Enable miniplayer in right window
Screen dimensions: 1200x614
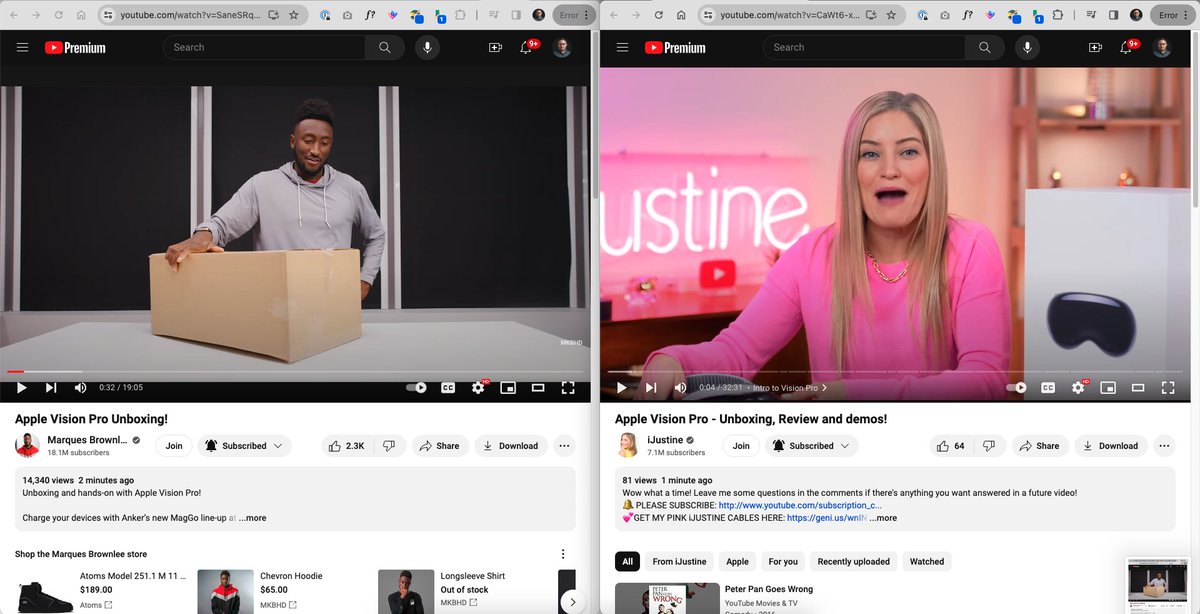tap(1108, 388)
